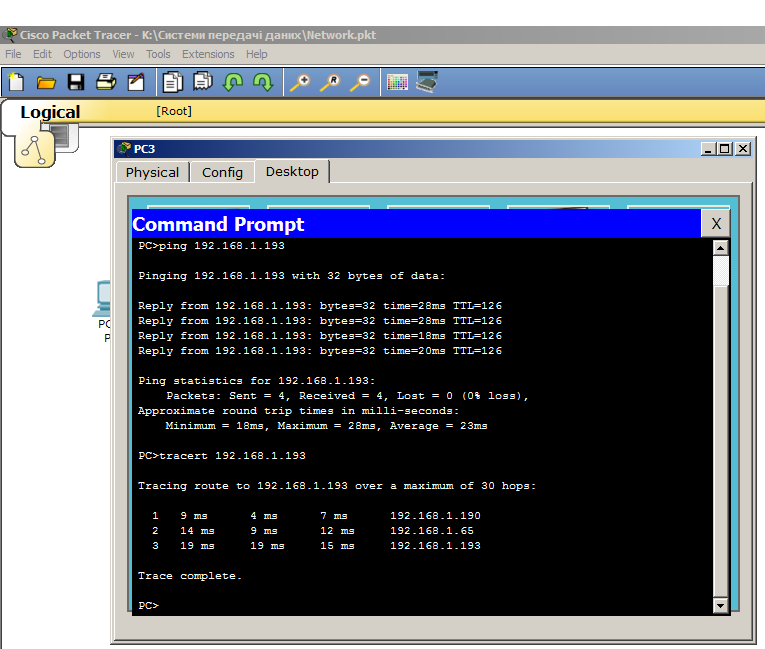Viewport: 765px width, 649px height.
Task: Click the 'Ping statistics for 192.168.1.193' line
Action: click(x=257, y=381)
